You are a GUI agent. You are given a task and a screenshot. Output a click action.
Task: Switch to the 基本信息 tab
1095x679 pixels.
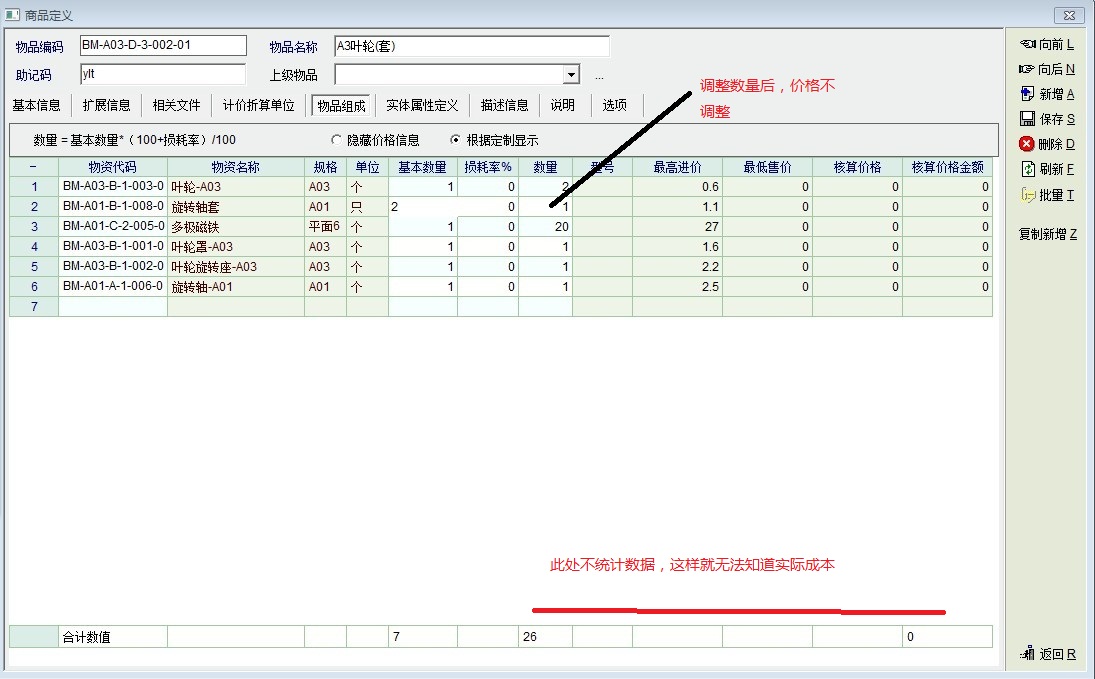(36, 105)
